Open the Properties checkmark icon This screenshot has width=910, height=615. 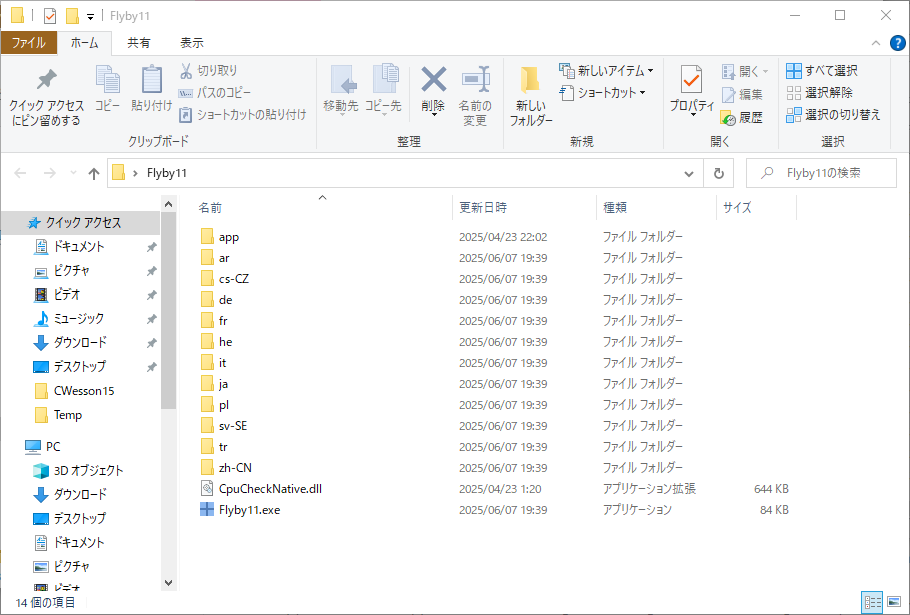(692, 90)
